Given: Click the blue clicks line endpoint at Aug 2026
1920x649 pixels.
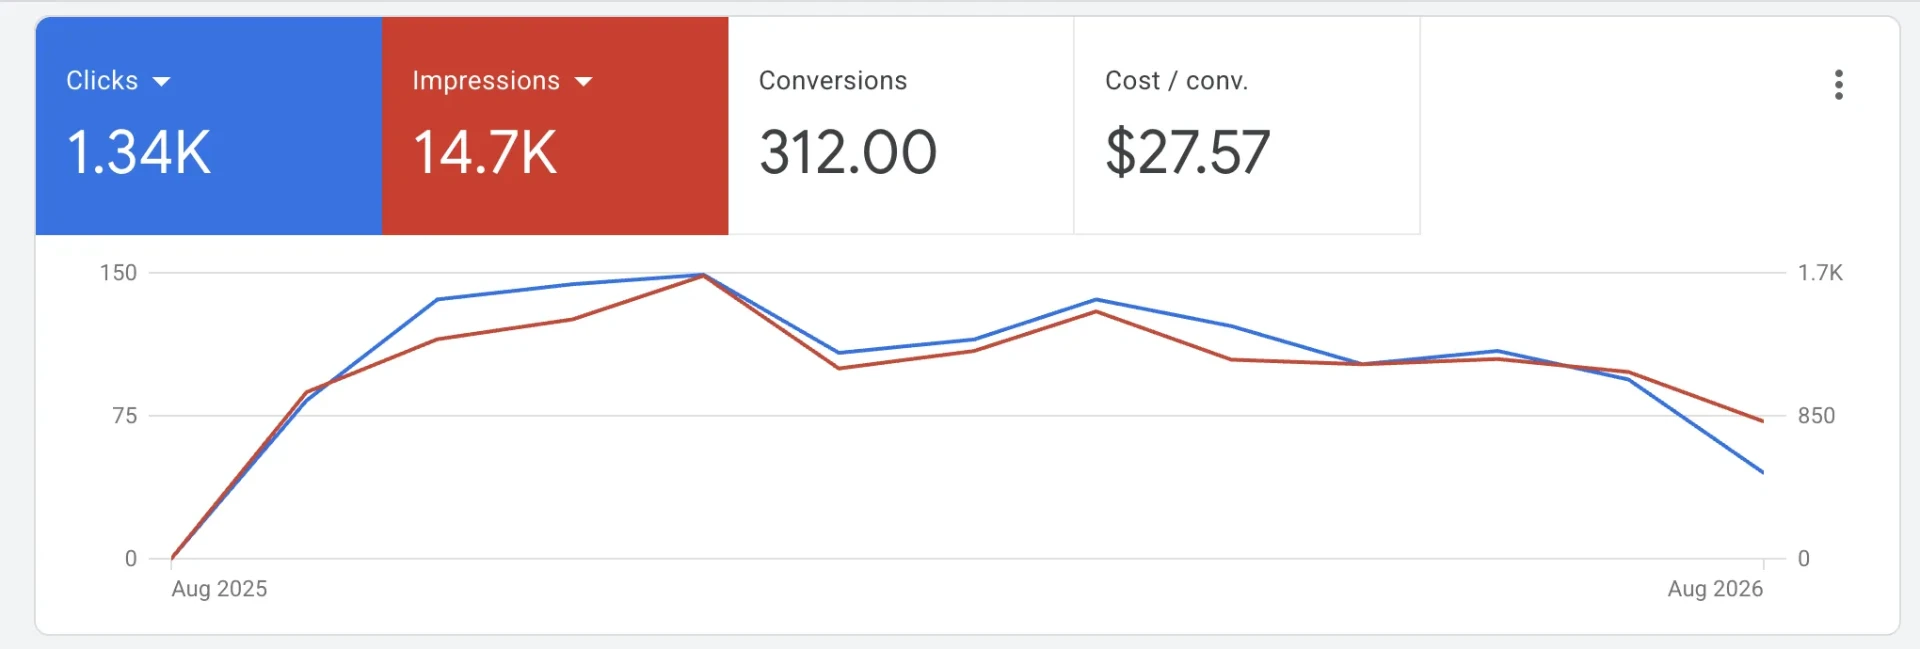Looking at the screenshot, I should (1762, 472).
